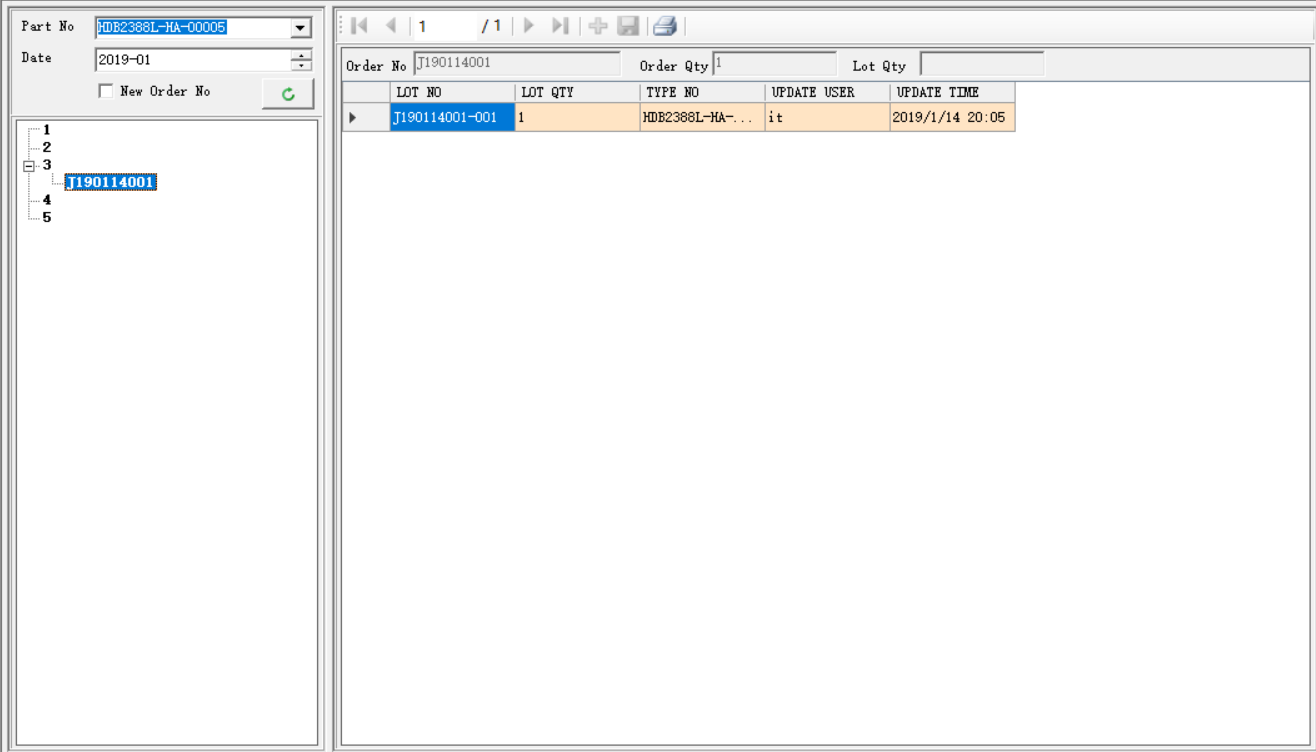Go to next record arrow
The image size is (1316, 752).
pos(529,26)
